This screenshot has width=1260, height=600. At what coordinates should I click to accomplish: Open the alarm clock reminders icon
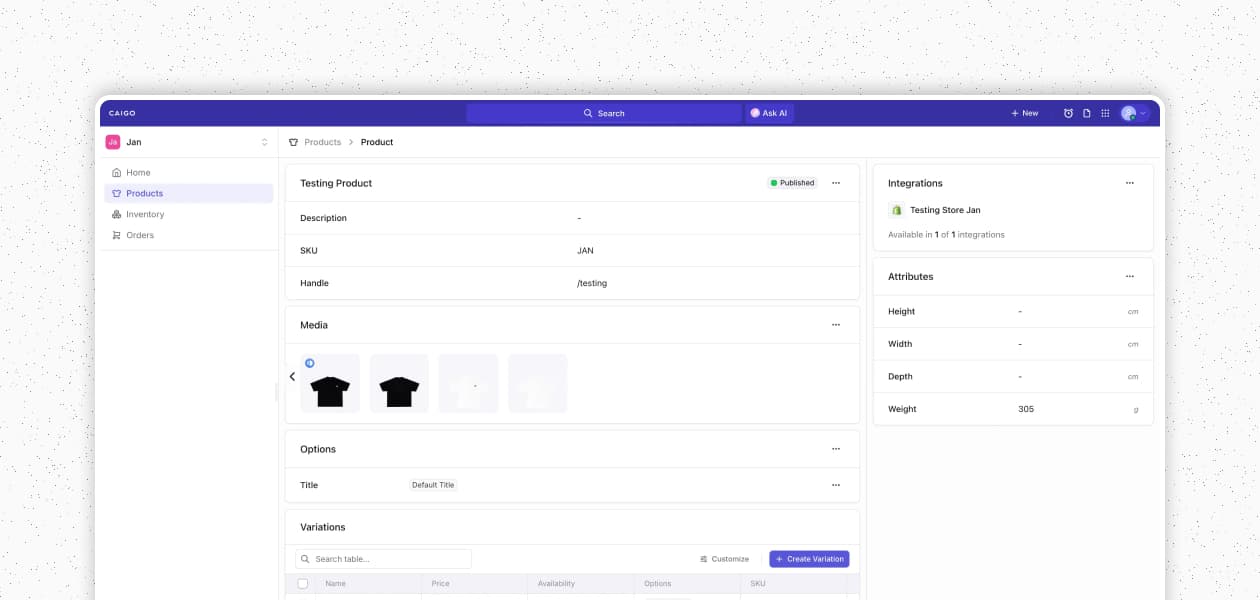[x=1068, y=113]
